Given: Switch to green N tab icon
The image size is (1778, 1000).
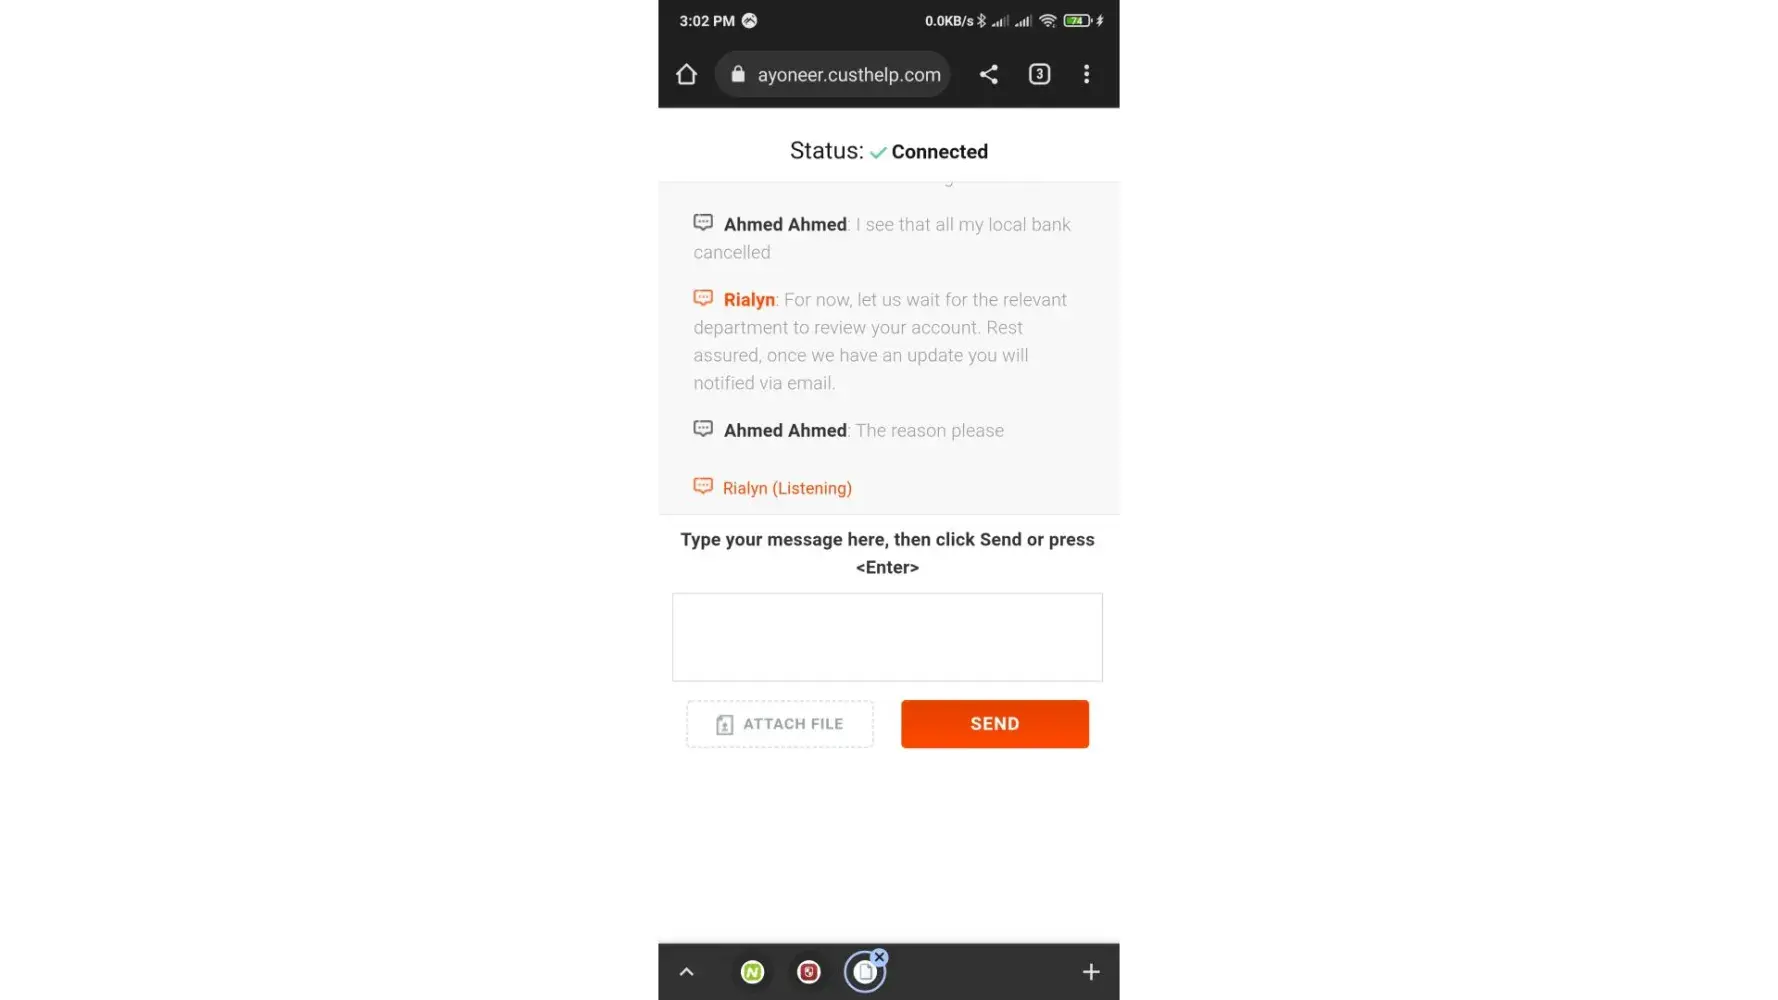Looking at the screenshot, I should pos(752,972).
